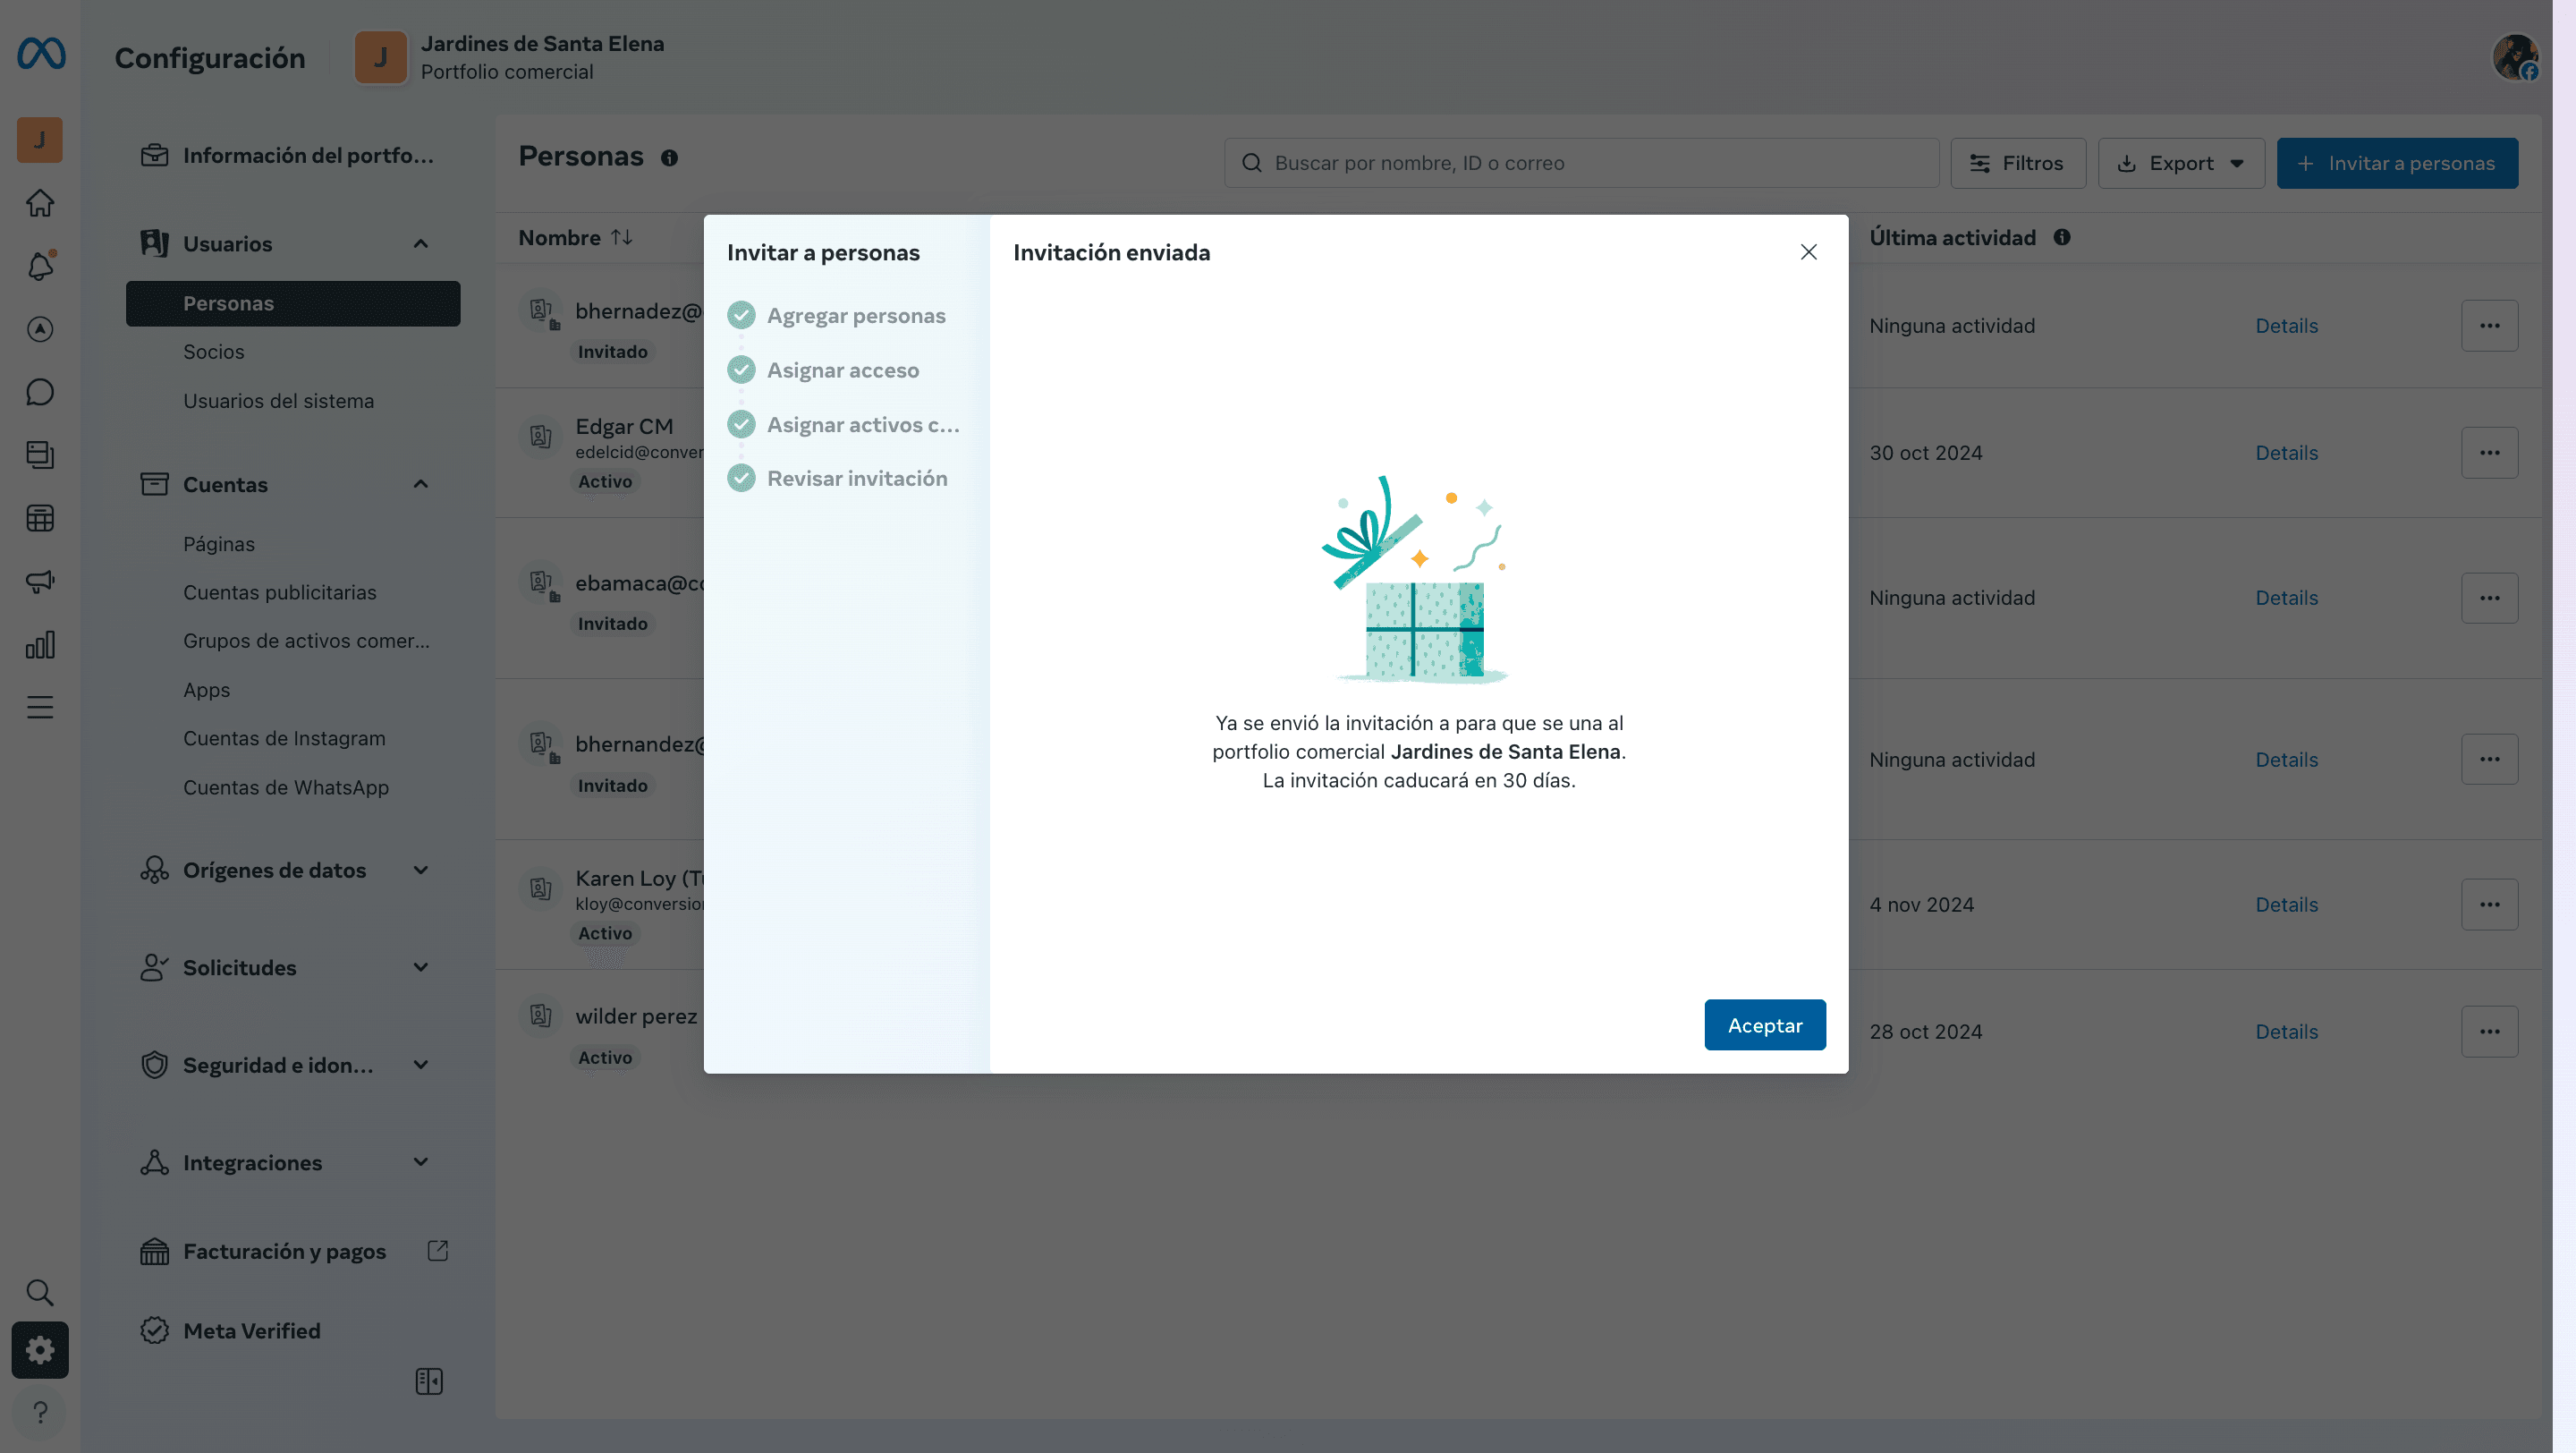Open Páginas under Cuentas
The width and height of the screenshot is (2576, 1453).
[219, 544]
